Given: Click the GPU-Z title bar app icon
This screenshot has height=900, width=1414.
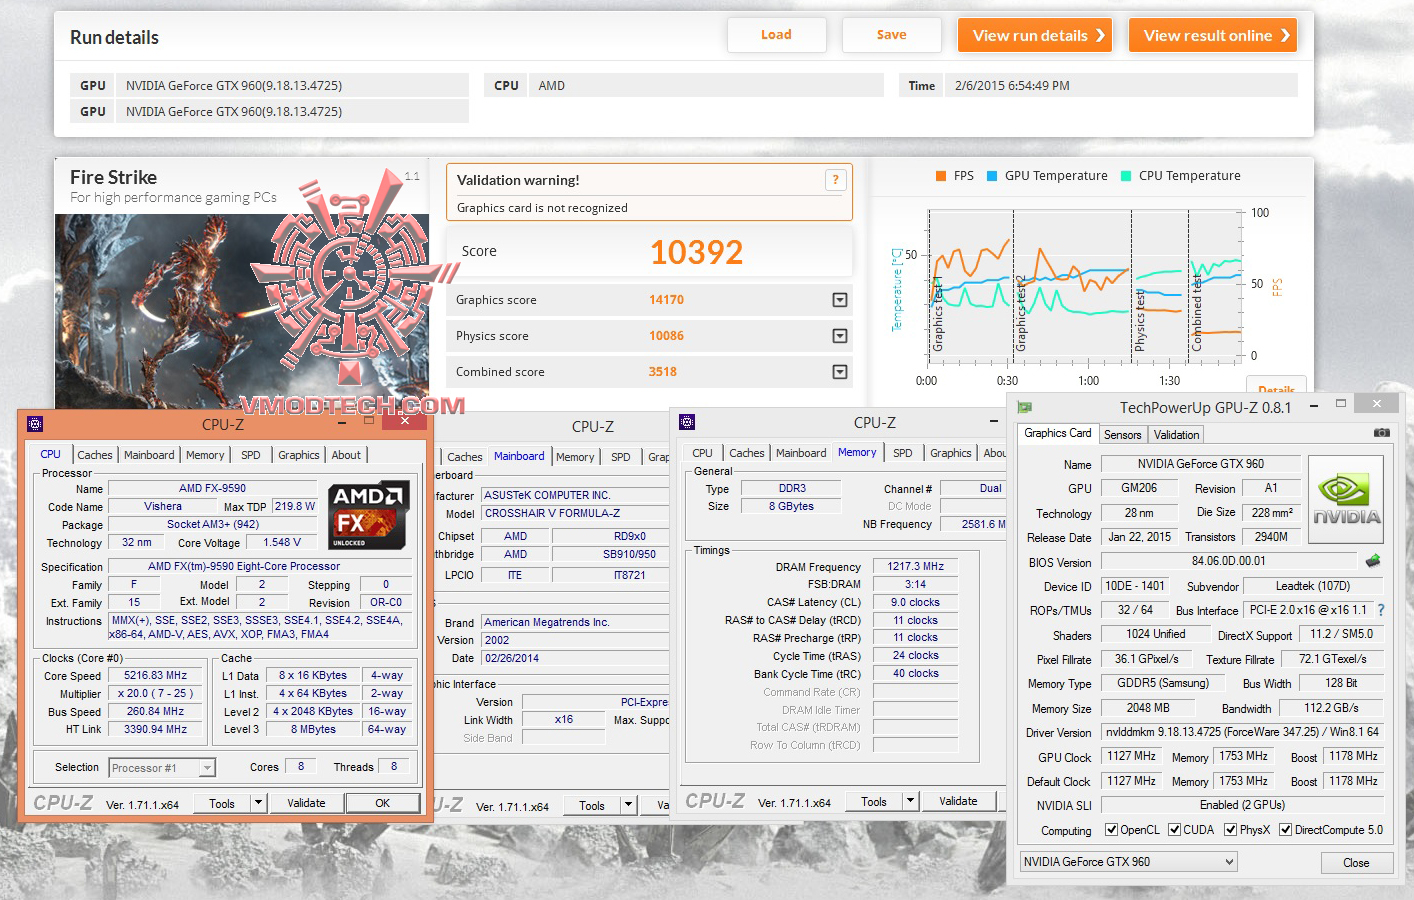Looking at the screenshot, I should click(x=1025, y=407).
